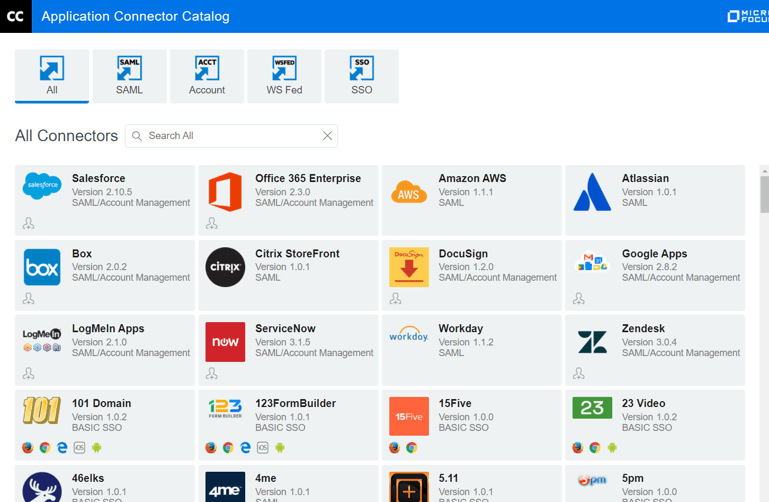This screenshot has width=769, height=502.
Task: Click the Atlassian logo icon
Action: tap(592, 192)
